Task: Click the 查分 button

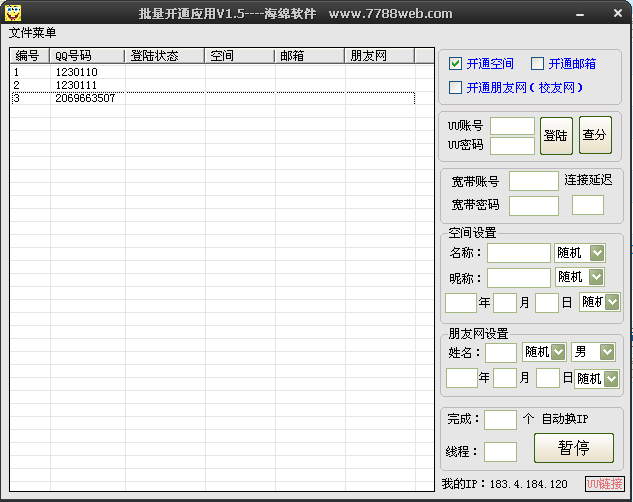Action: coord(595,135)
